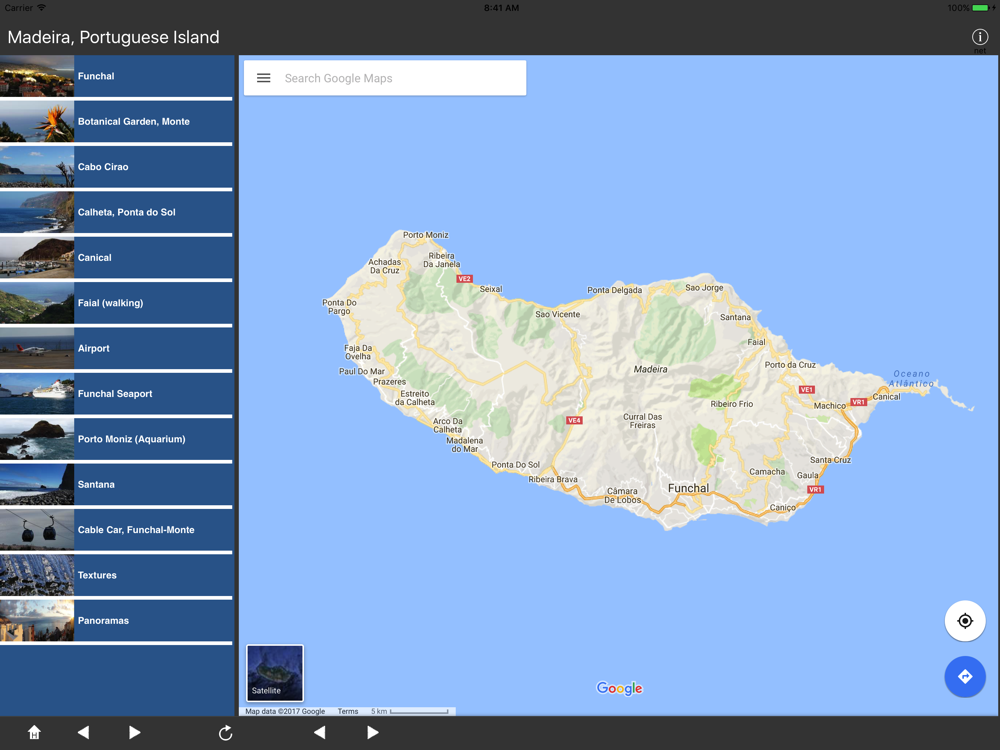Open the Textures row
The image size is (1000, 750).
coord(116,575)
